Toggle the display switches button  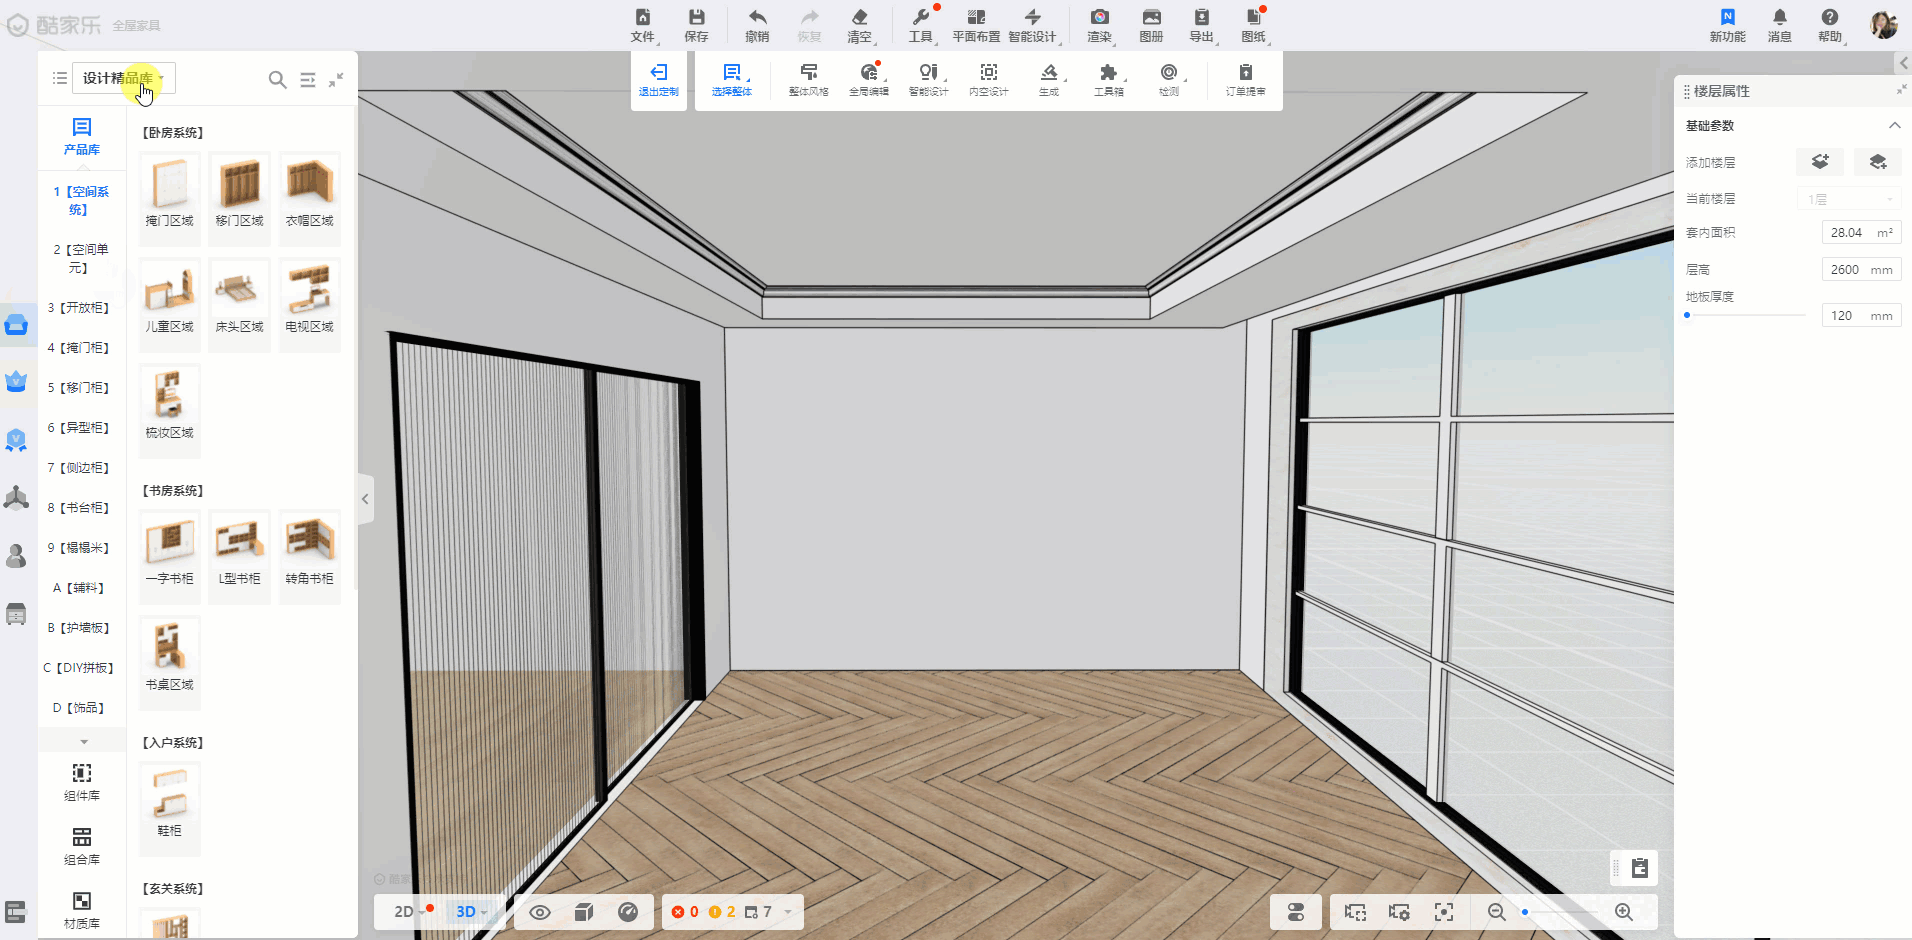(x=1296, y=912)
